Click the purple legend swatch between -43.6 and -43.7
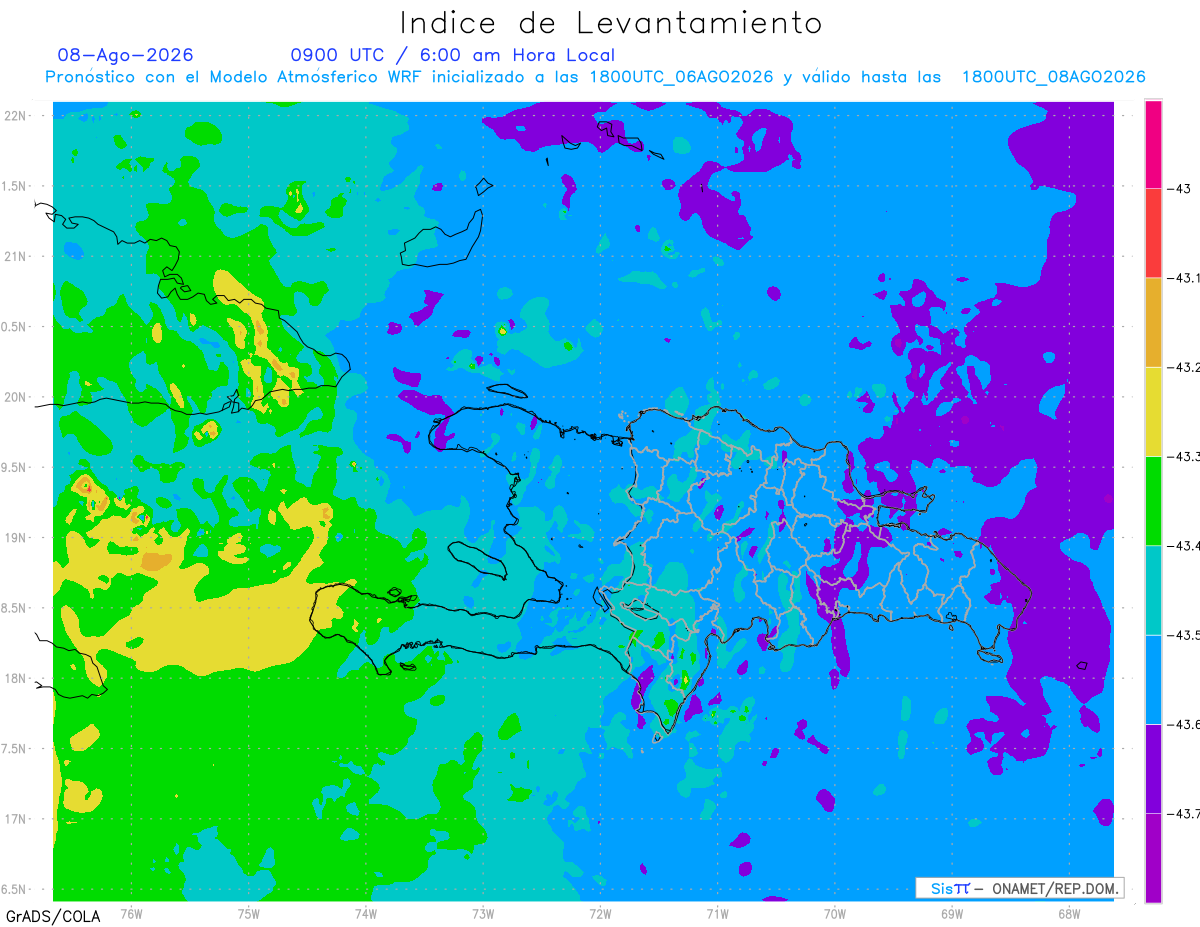1200x927 pixels. pyautogui.click(x=1153, y=768)
